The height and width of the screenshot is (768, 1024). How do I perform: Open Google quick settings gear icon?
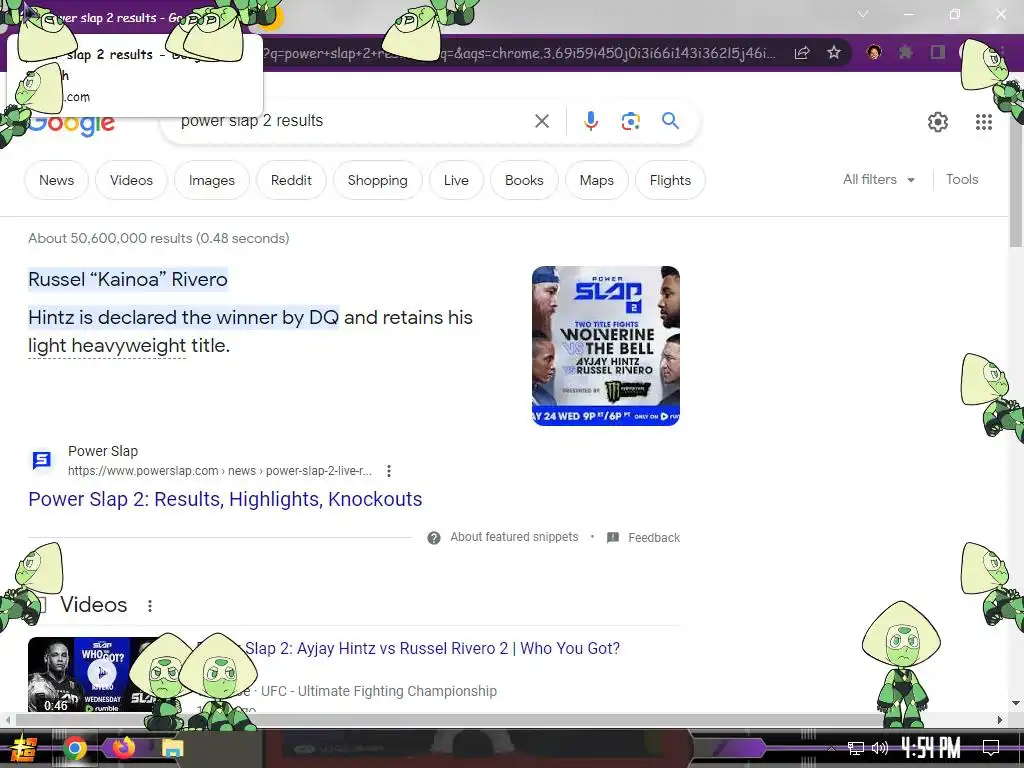[938, 121]
